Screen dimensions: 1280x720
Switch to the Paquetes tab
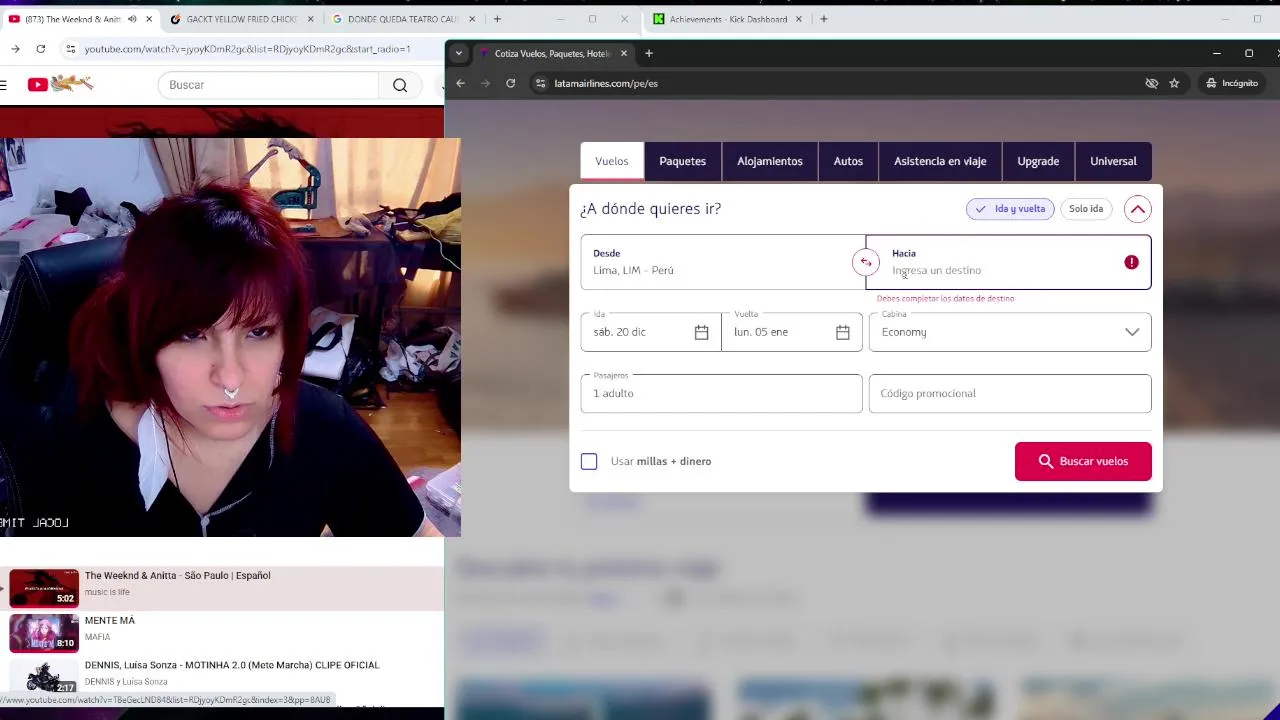(x=683, y=161)
